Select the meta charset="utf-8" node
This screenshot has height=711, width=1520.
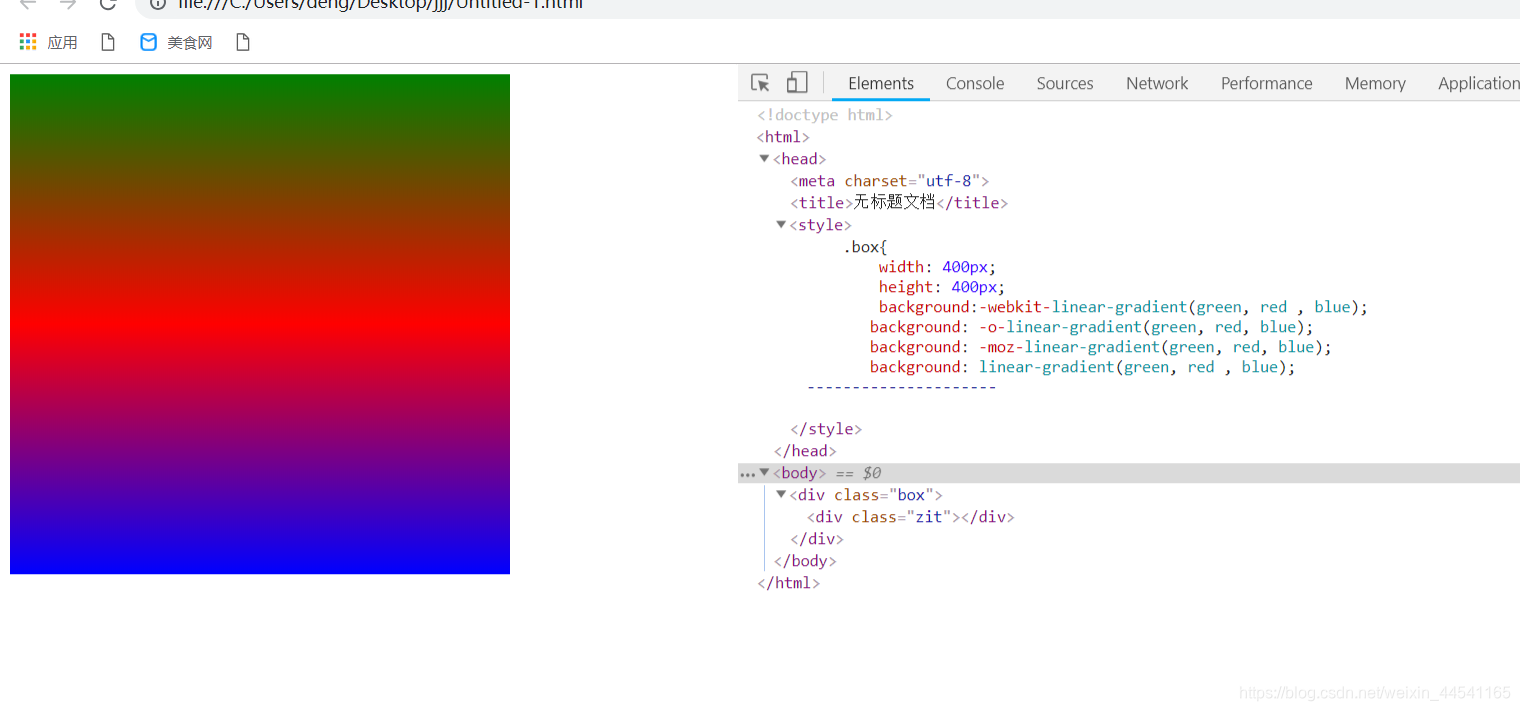pos(889,181)
